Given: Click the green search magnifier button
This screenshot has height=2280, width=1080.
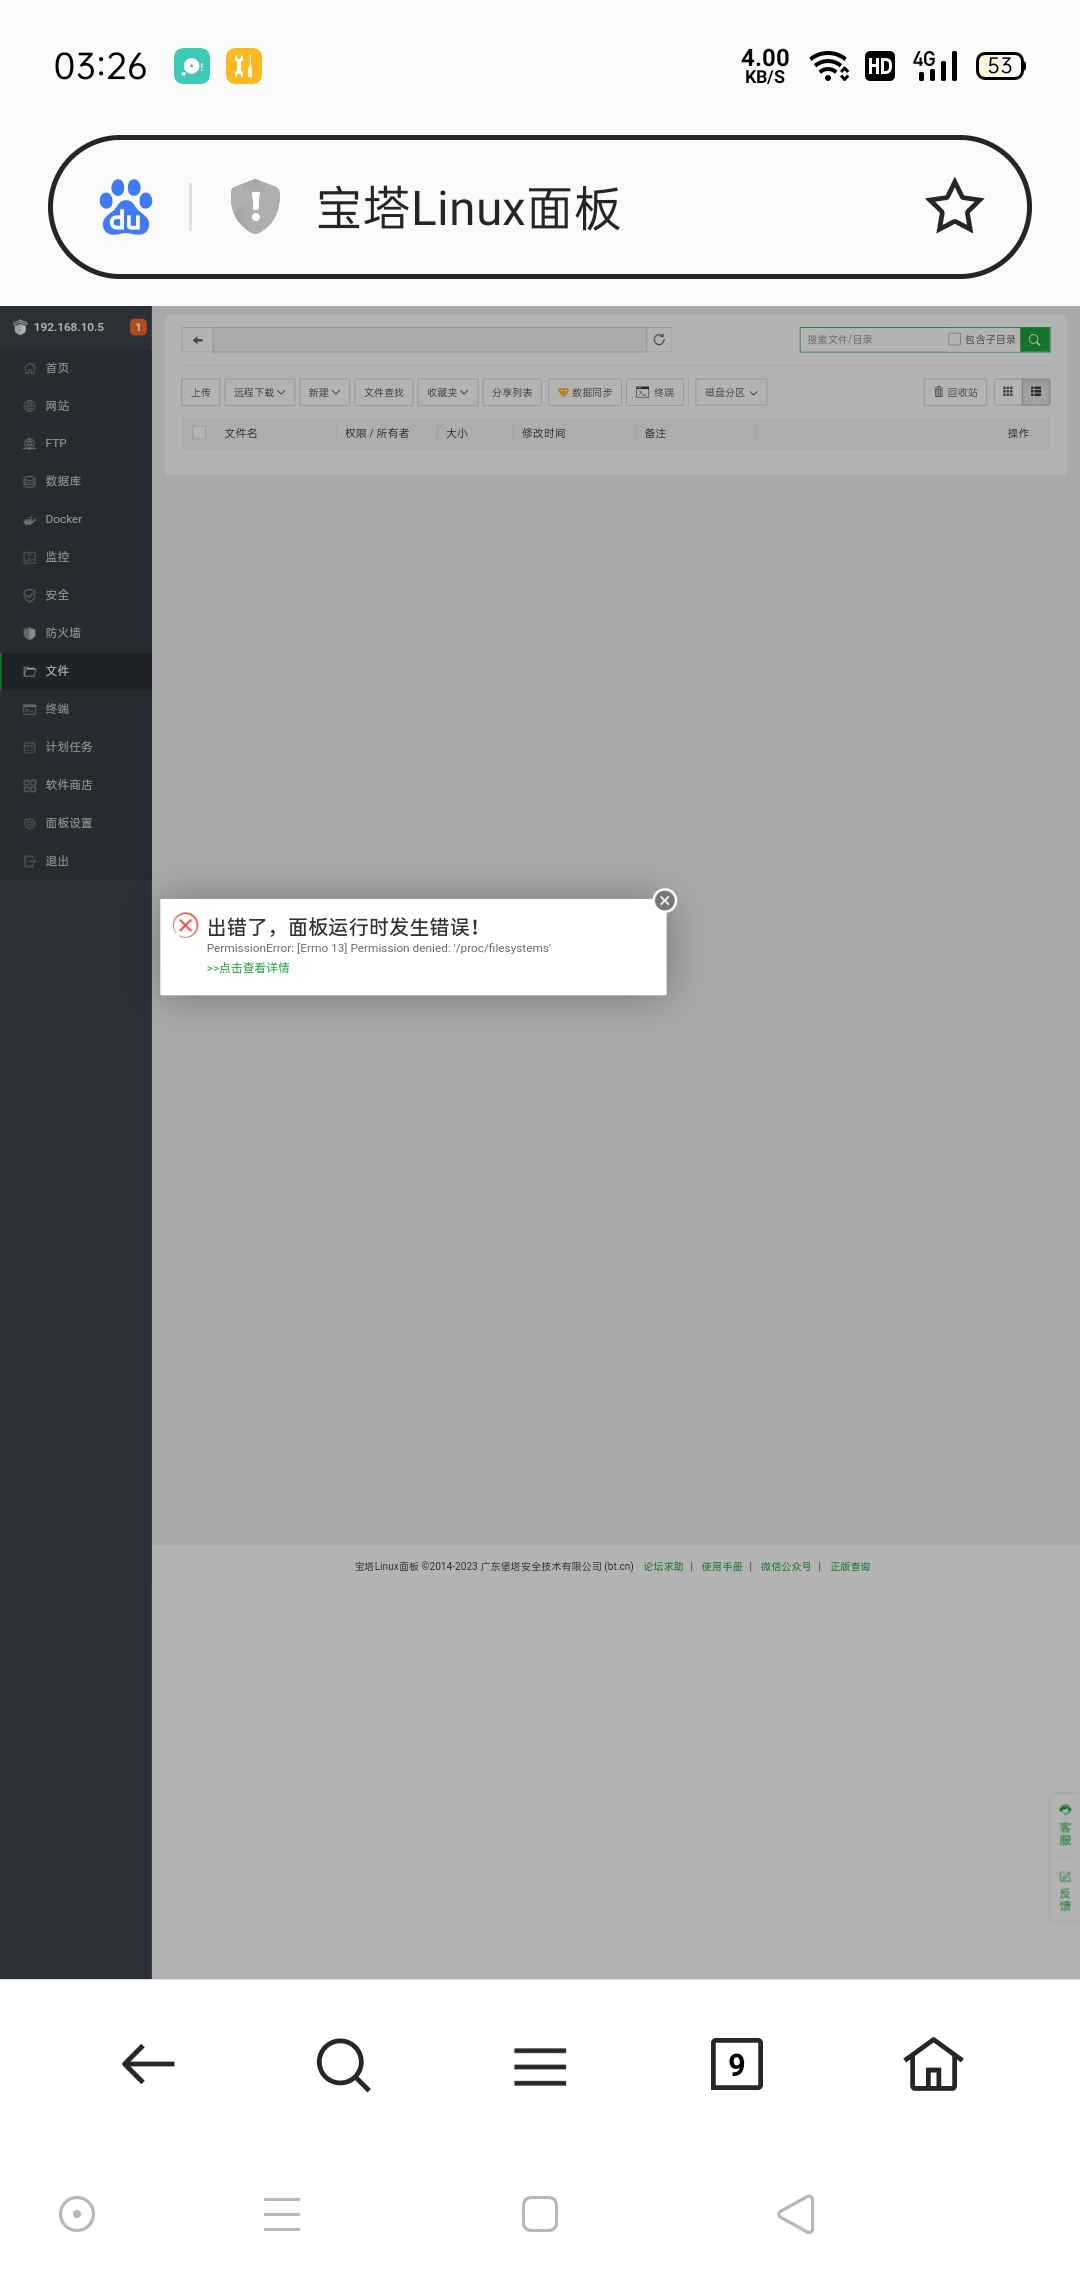Looking at the screenshot, I should (x=1035, y=340).
